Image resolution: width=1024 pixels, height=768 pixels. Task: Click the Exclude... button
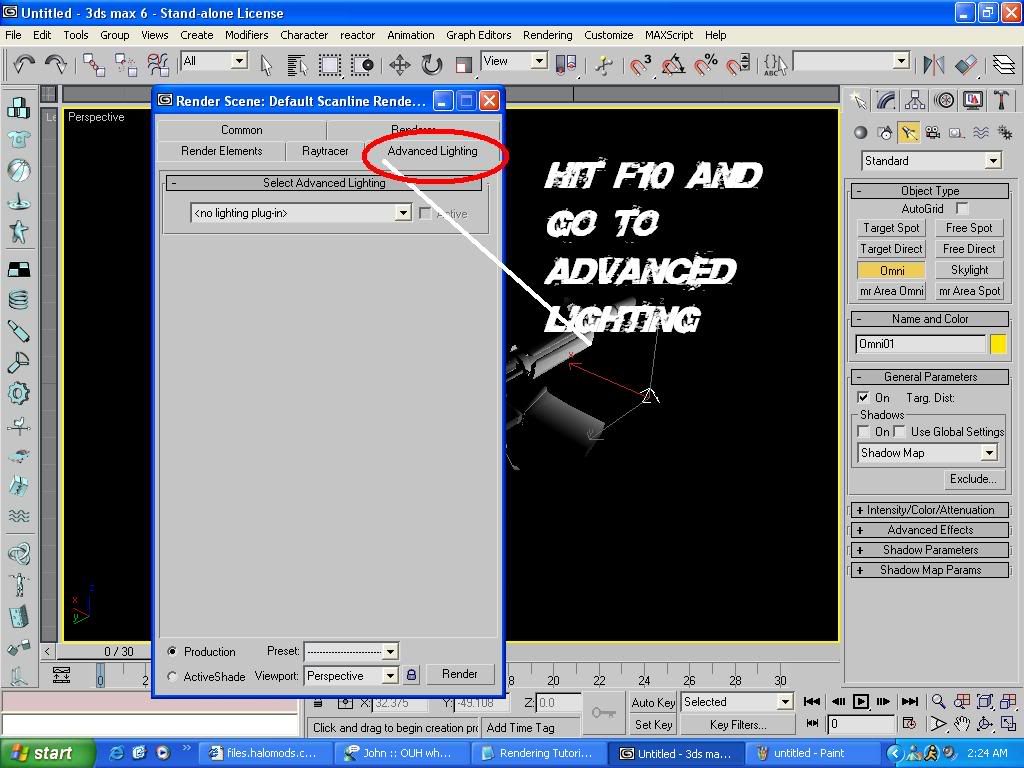(x=973, y=479)
